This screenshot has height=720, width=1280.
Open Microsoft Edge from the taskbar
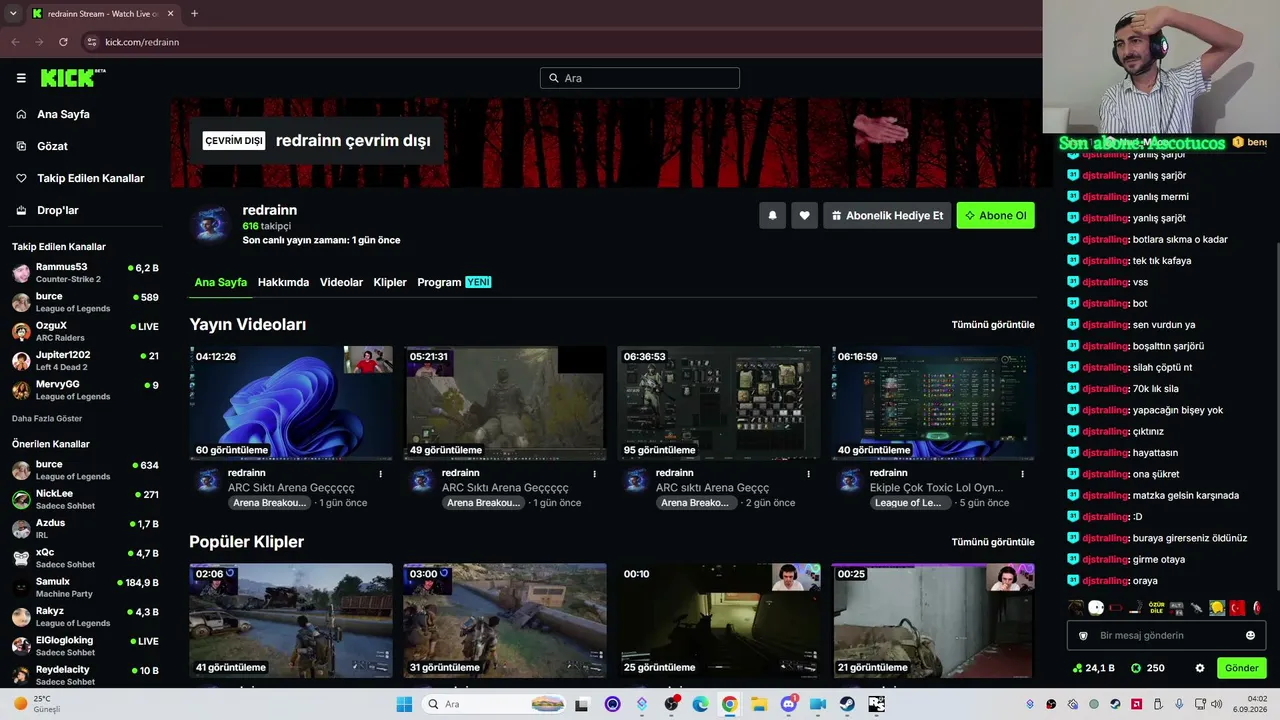[x=700, y=704]
